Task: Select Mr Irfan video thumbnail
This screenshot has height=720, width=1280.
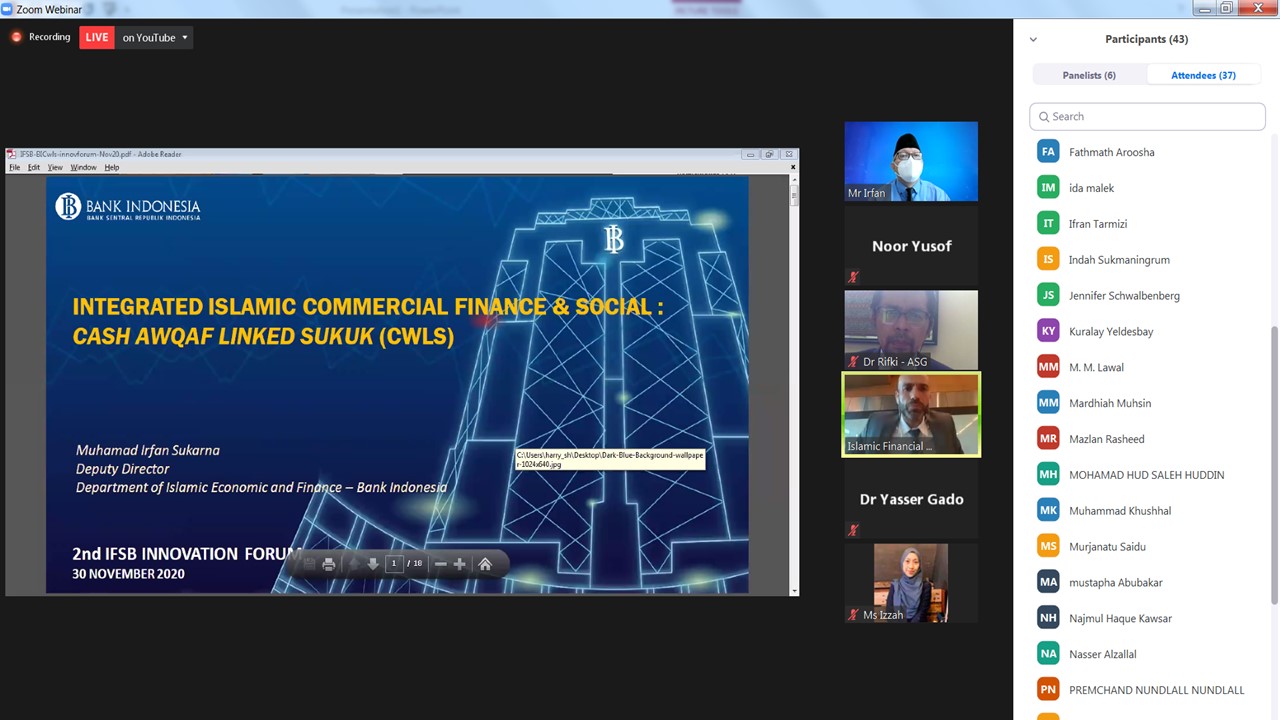Action: click(911, 161)
